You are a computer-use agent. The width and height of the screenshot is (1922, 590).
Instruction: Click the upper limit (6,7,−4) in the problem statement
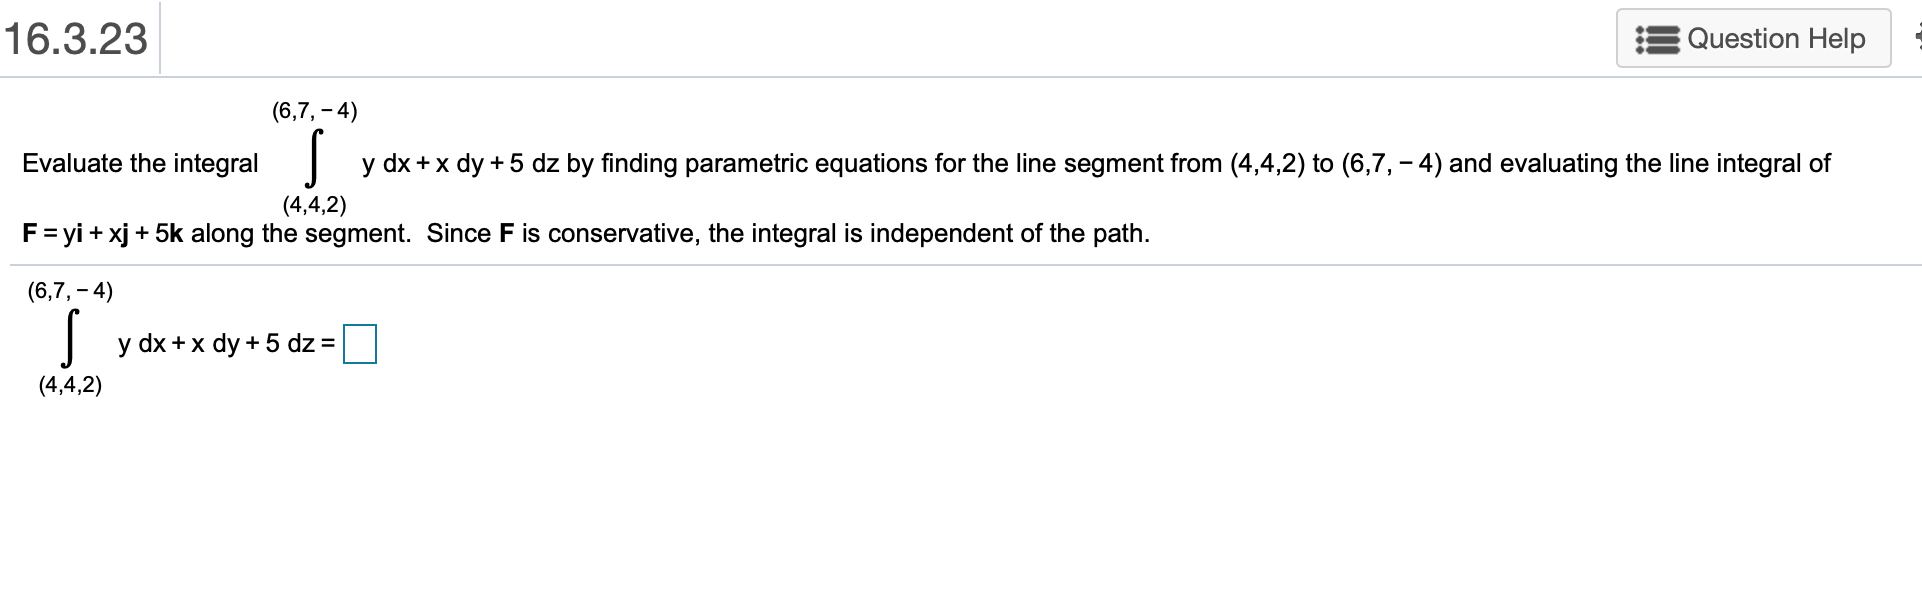pos(314,110)
